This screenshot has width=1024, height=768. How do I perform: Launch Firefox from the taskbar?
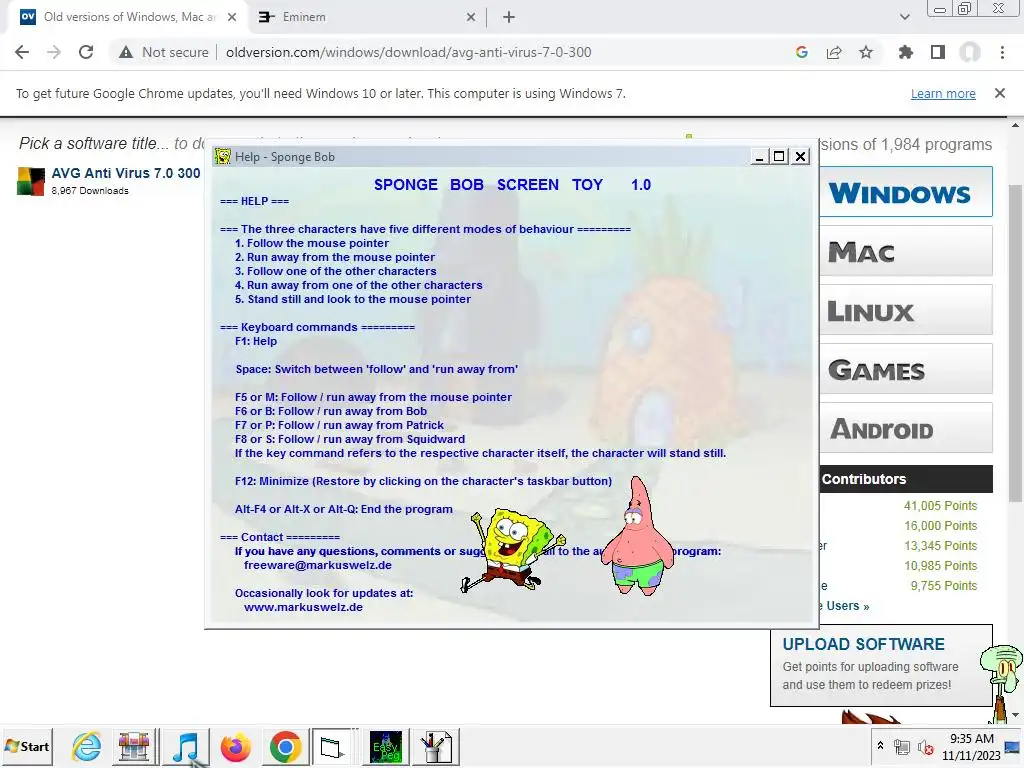[x=236, y=746]
